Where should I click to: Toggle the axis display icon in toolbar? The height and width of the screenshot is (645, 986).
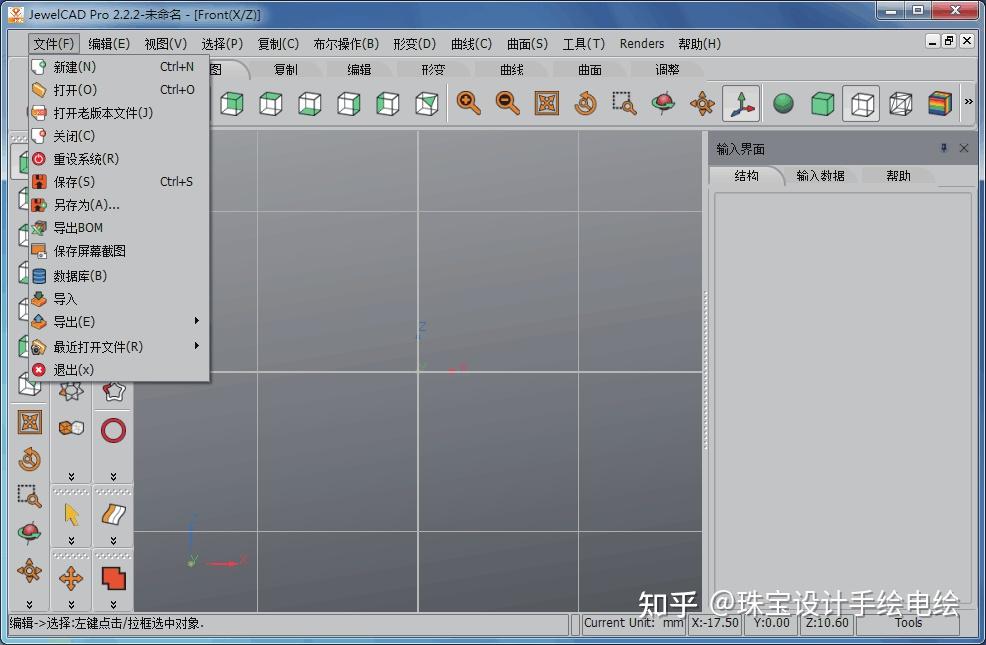pos(742,101)
